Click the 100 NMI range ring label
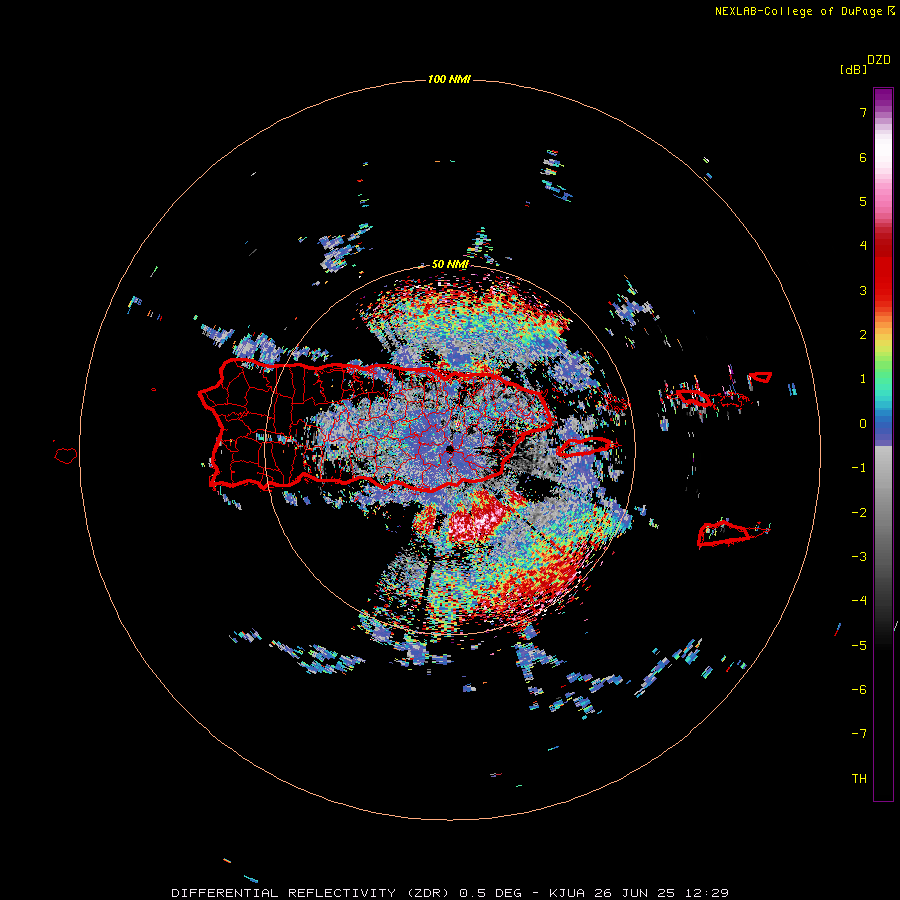 tap(449, 79)
